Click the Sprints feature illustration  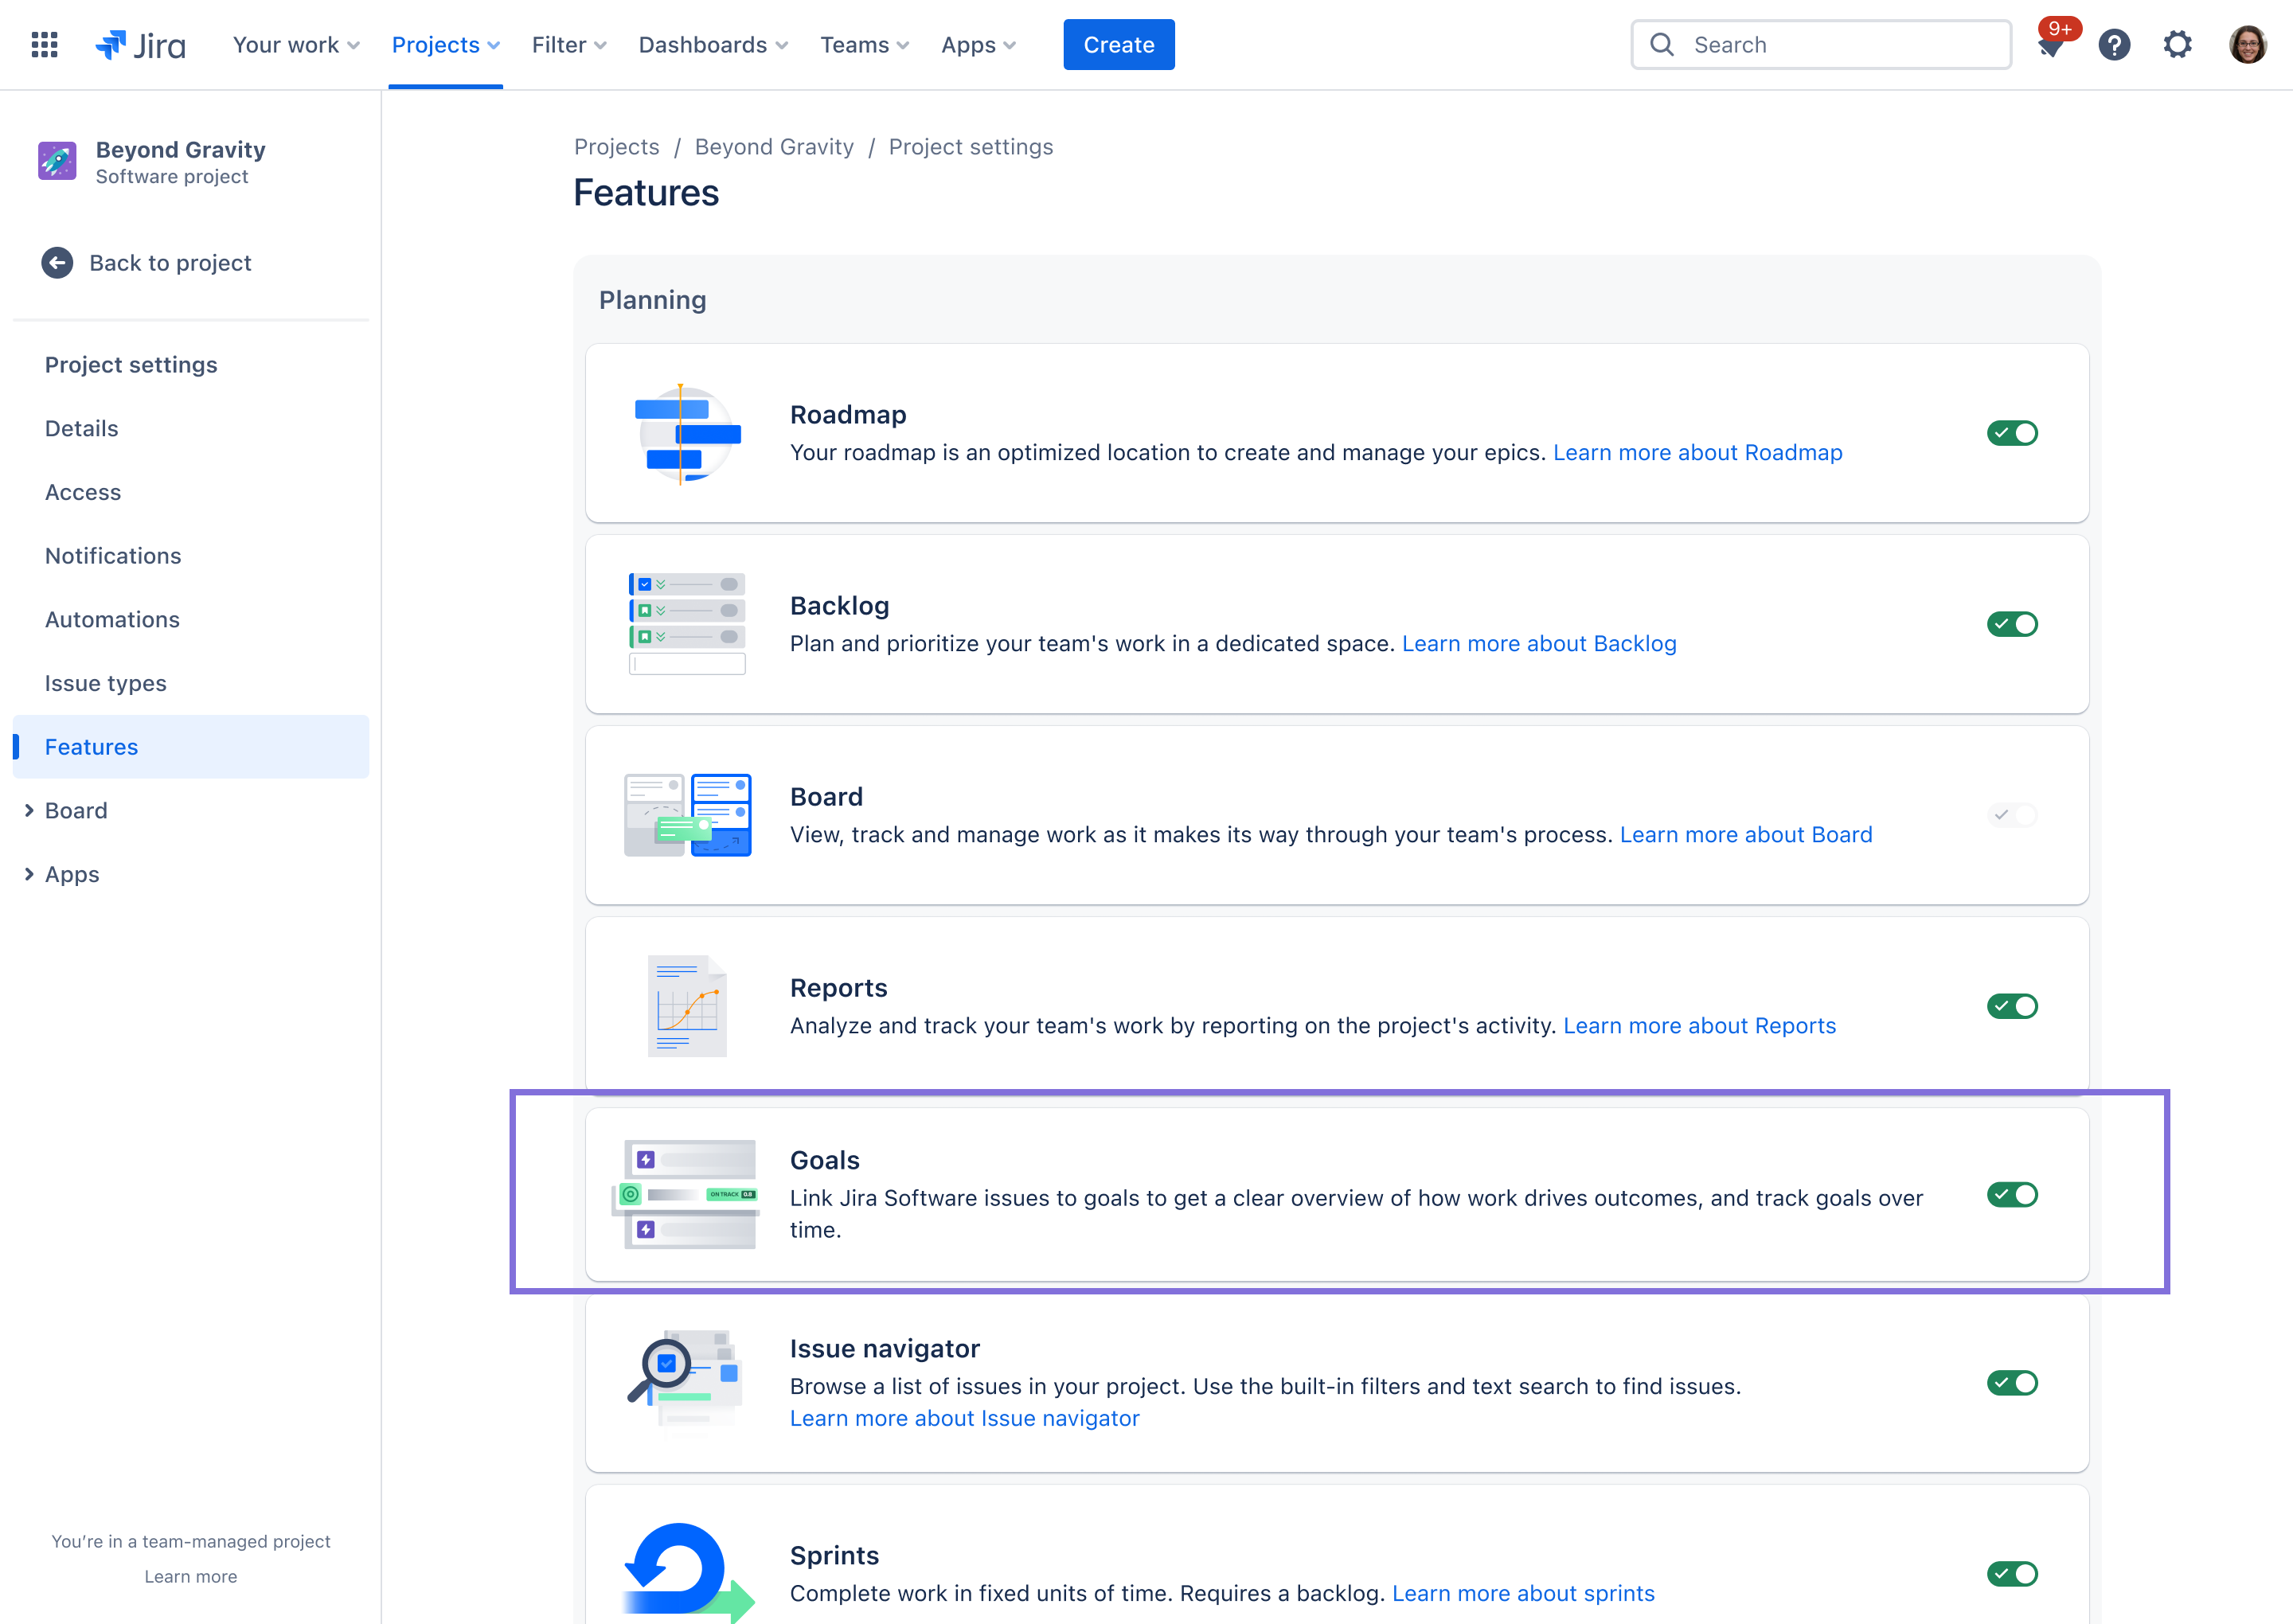(x=687, y=1572)
